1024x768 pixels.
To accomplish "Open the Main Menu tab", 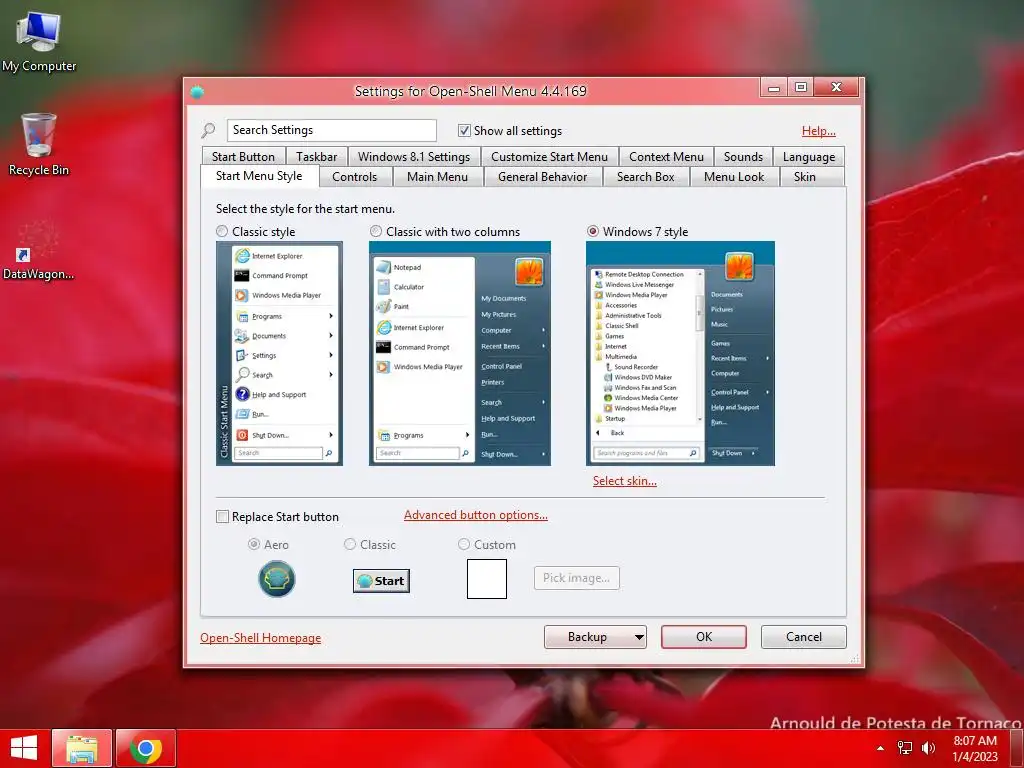I will (x=438, y=177).
